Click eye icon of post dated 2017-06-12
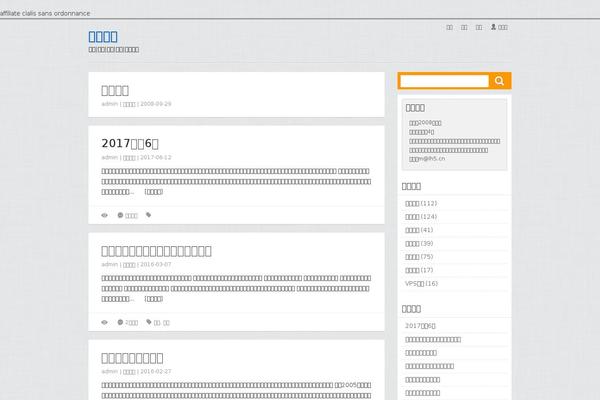This screenshot has height=400, width=600. click(104, 215)
